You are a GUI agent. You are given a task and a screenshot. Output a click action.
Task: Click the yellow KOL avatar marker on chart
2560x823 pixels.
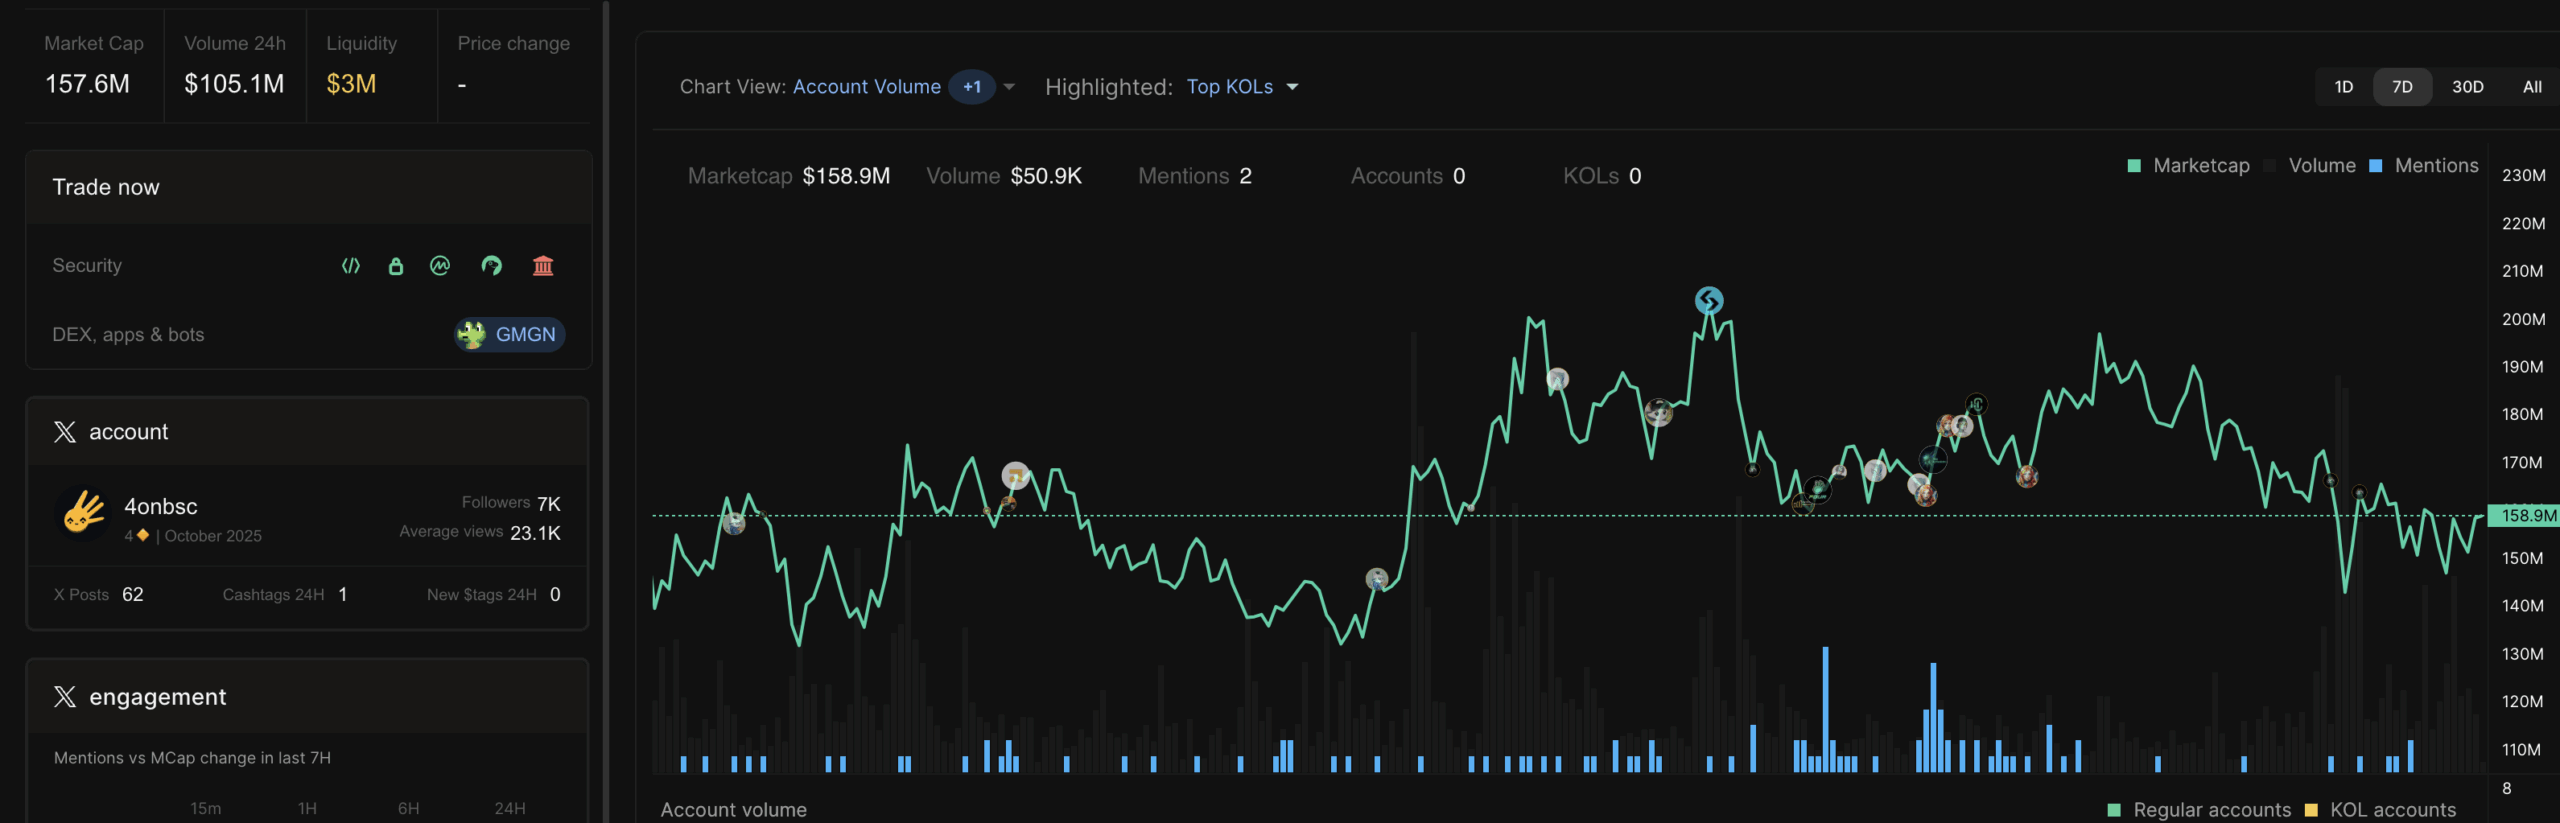pyautogui.click(x=1016, y=475)
